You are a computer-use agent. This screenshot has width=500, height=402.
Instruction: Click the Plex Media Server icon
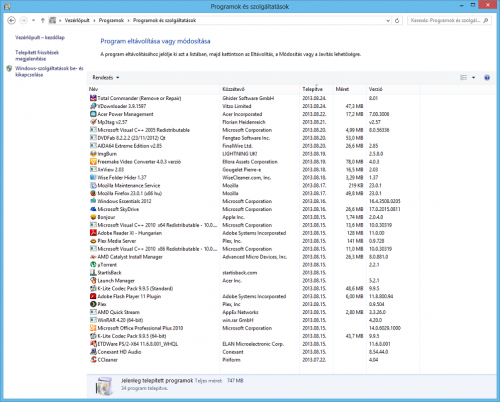93,241
